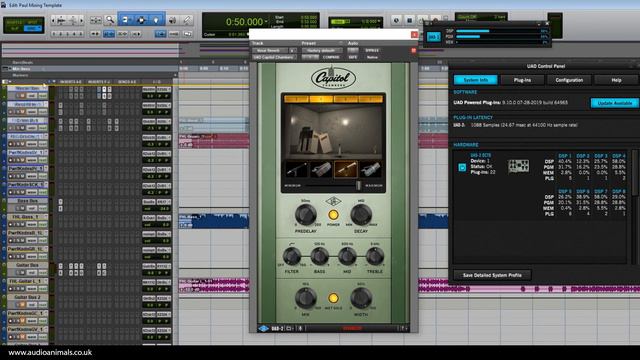Toggle the Wet Solo lamp
This screenshot has width=640, height=360.
pos(333,298)
